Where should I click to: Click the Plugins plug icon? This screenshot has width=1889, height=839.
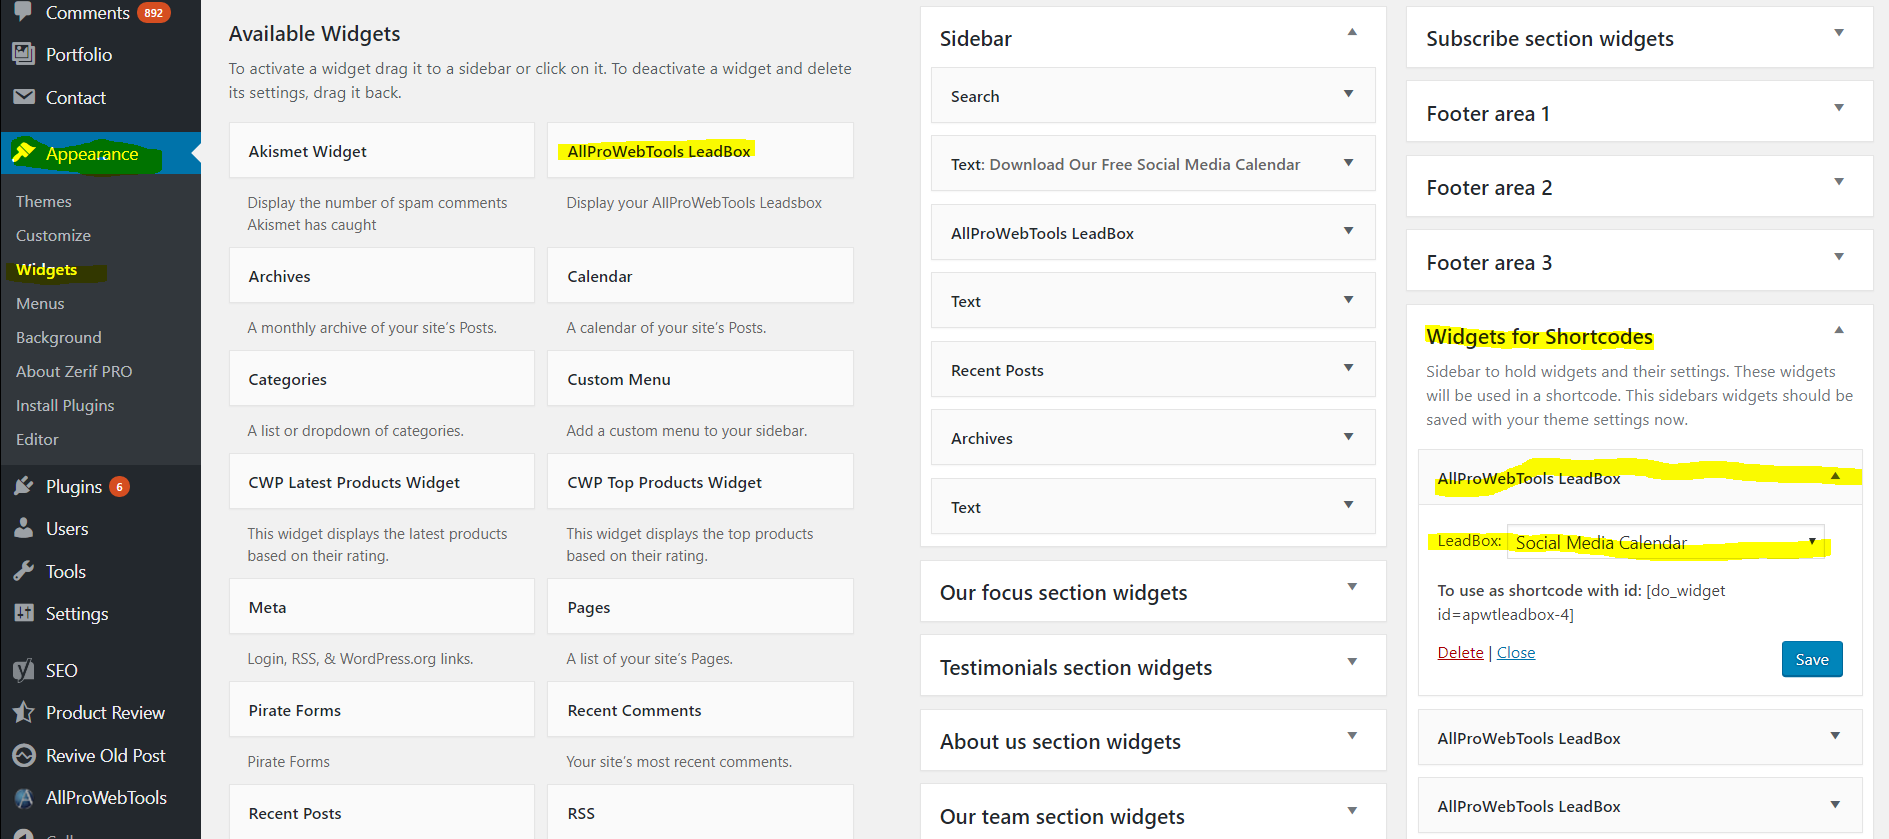pyautogui.click(x=24, y=486)
